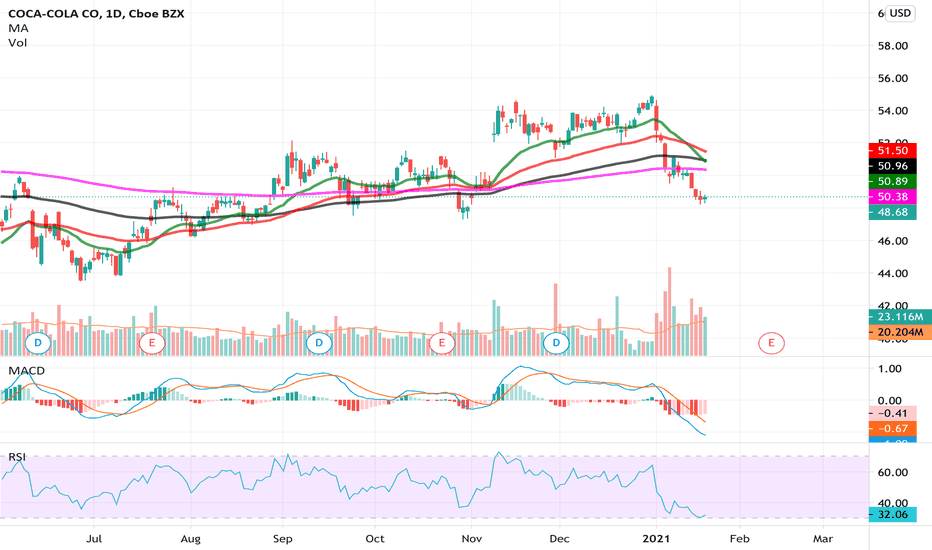The image size is (932, 550).
Task: Click the magenta 50.38 MA price label
Action: (892, 197)
